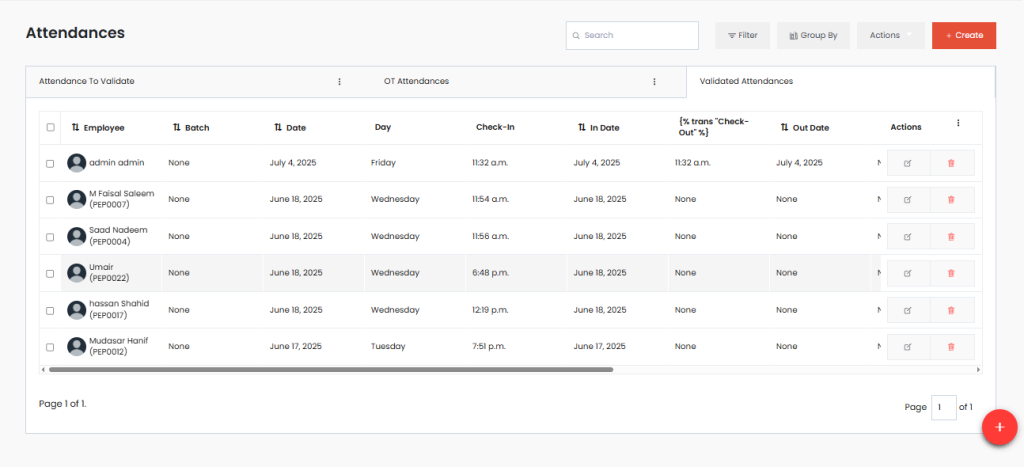Open Attendance To Validate options menu

coord(339,82)
